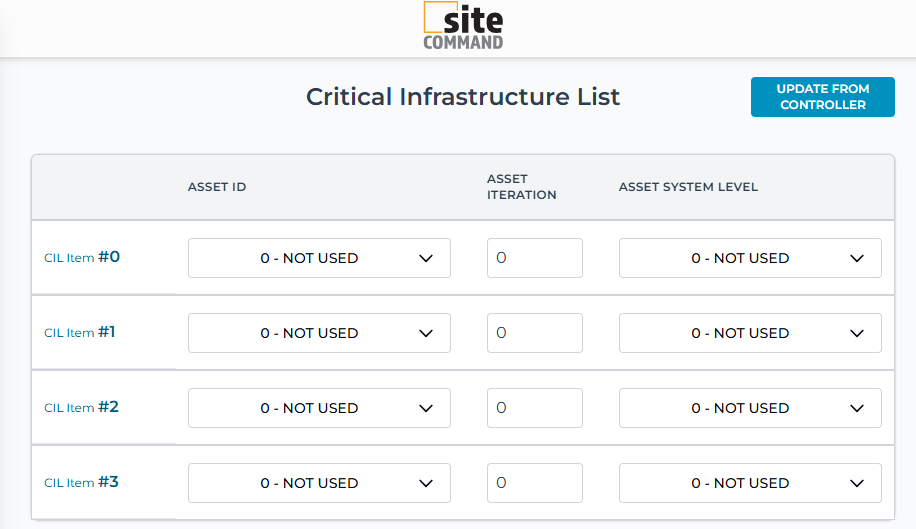Select the CIL Item #3 row label

(x=82, y=482)
